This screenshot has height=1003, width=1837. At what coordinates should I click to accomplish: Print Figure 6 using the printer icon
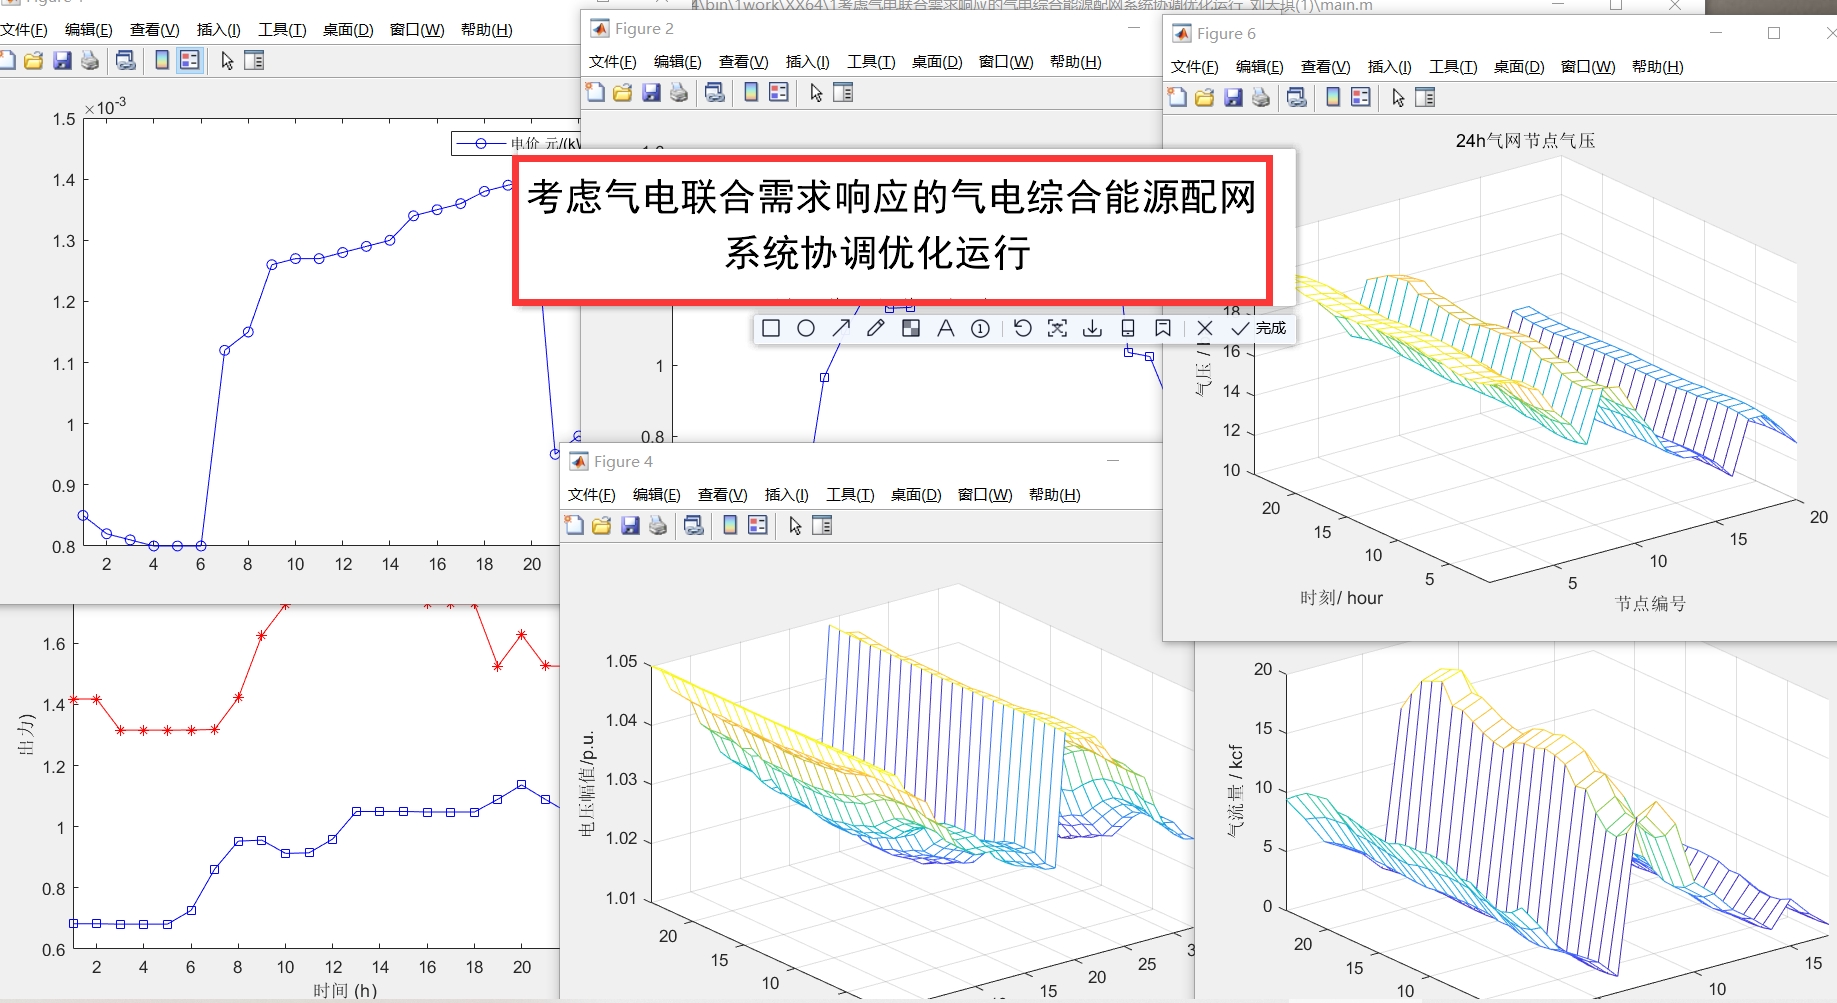[x=1261, y=98]
